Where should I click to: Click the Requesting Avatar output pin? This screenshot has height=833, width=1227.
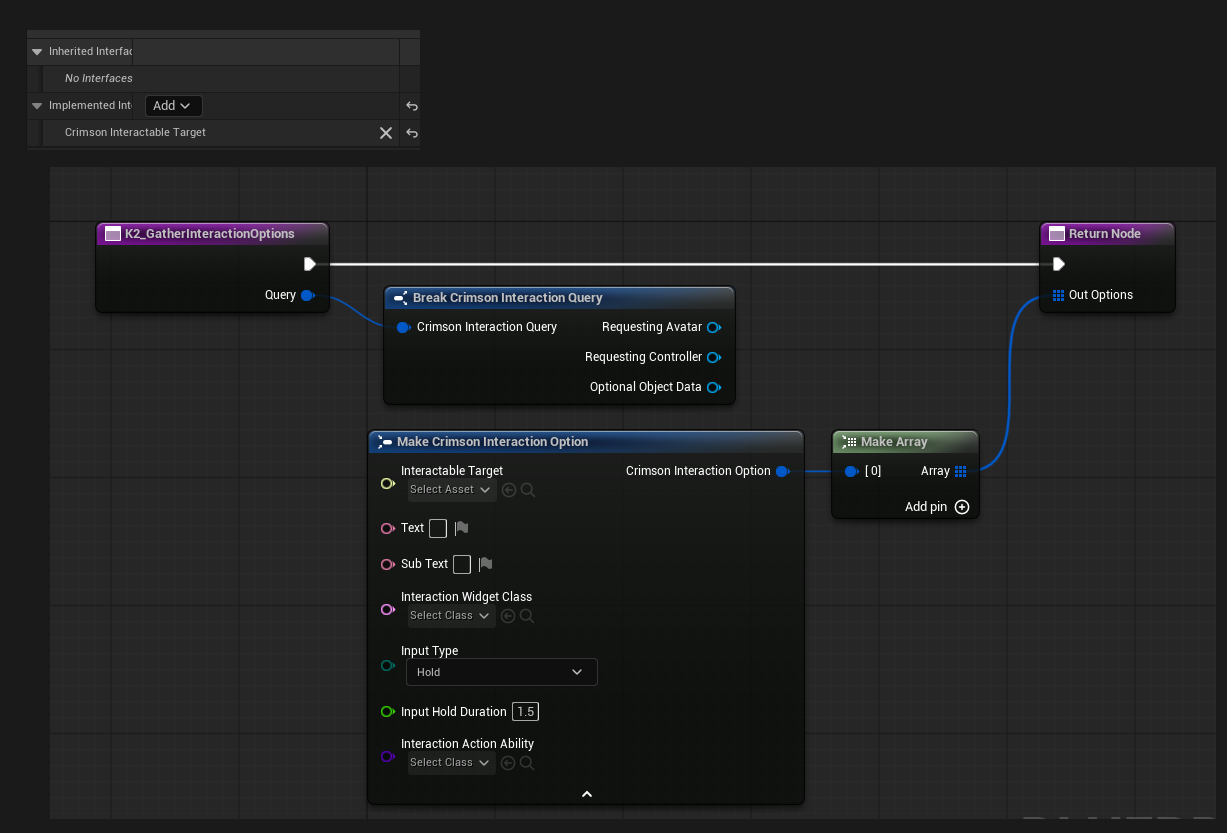click(x=714, y=327)
